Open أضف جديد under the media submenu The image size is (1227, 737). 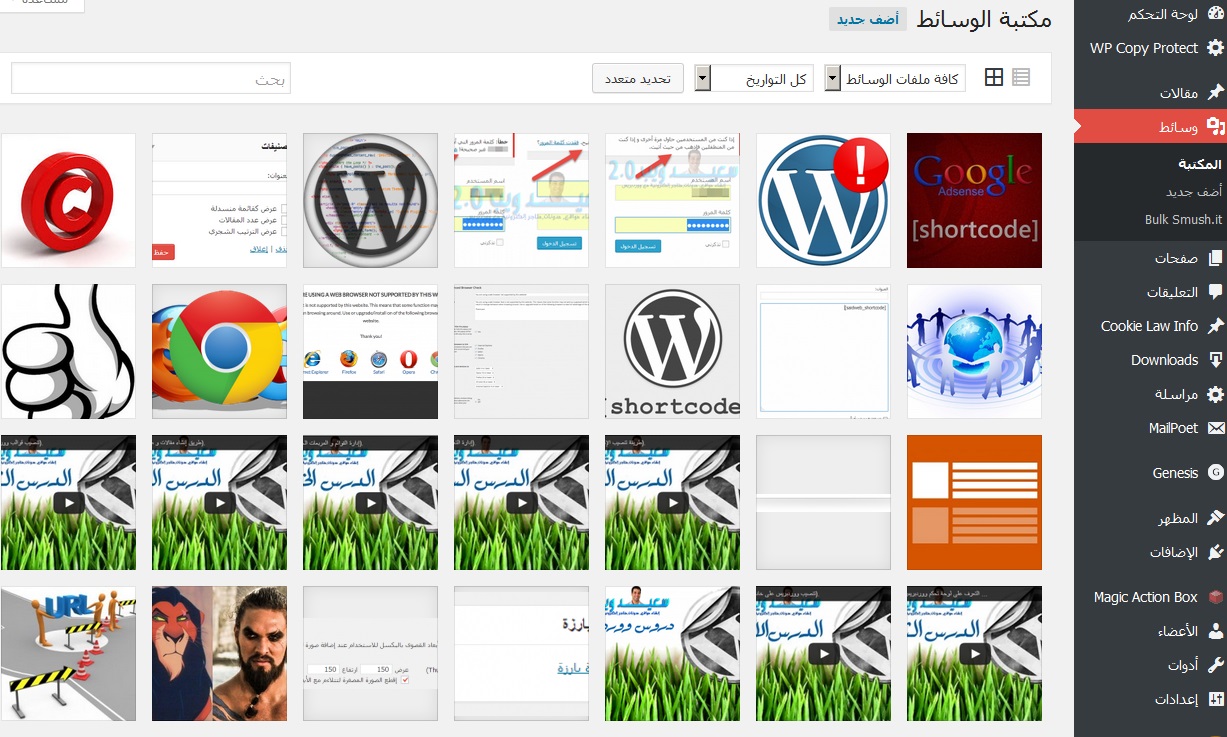click(1193, 191)
